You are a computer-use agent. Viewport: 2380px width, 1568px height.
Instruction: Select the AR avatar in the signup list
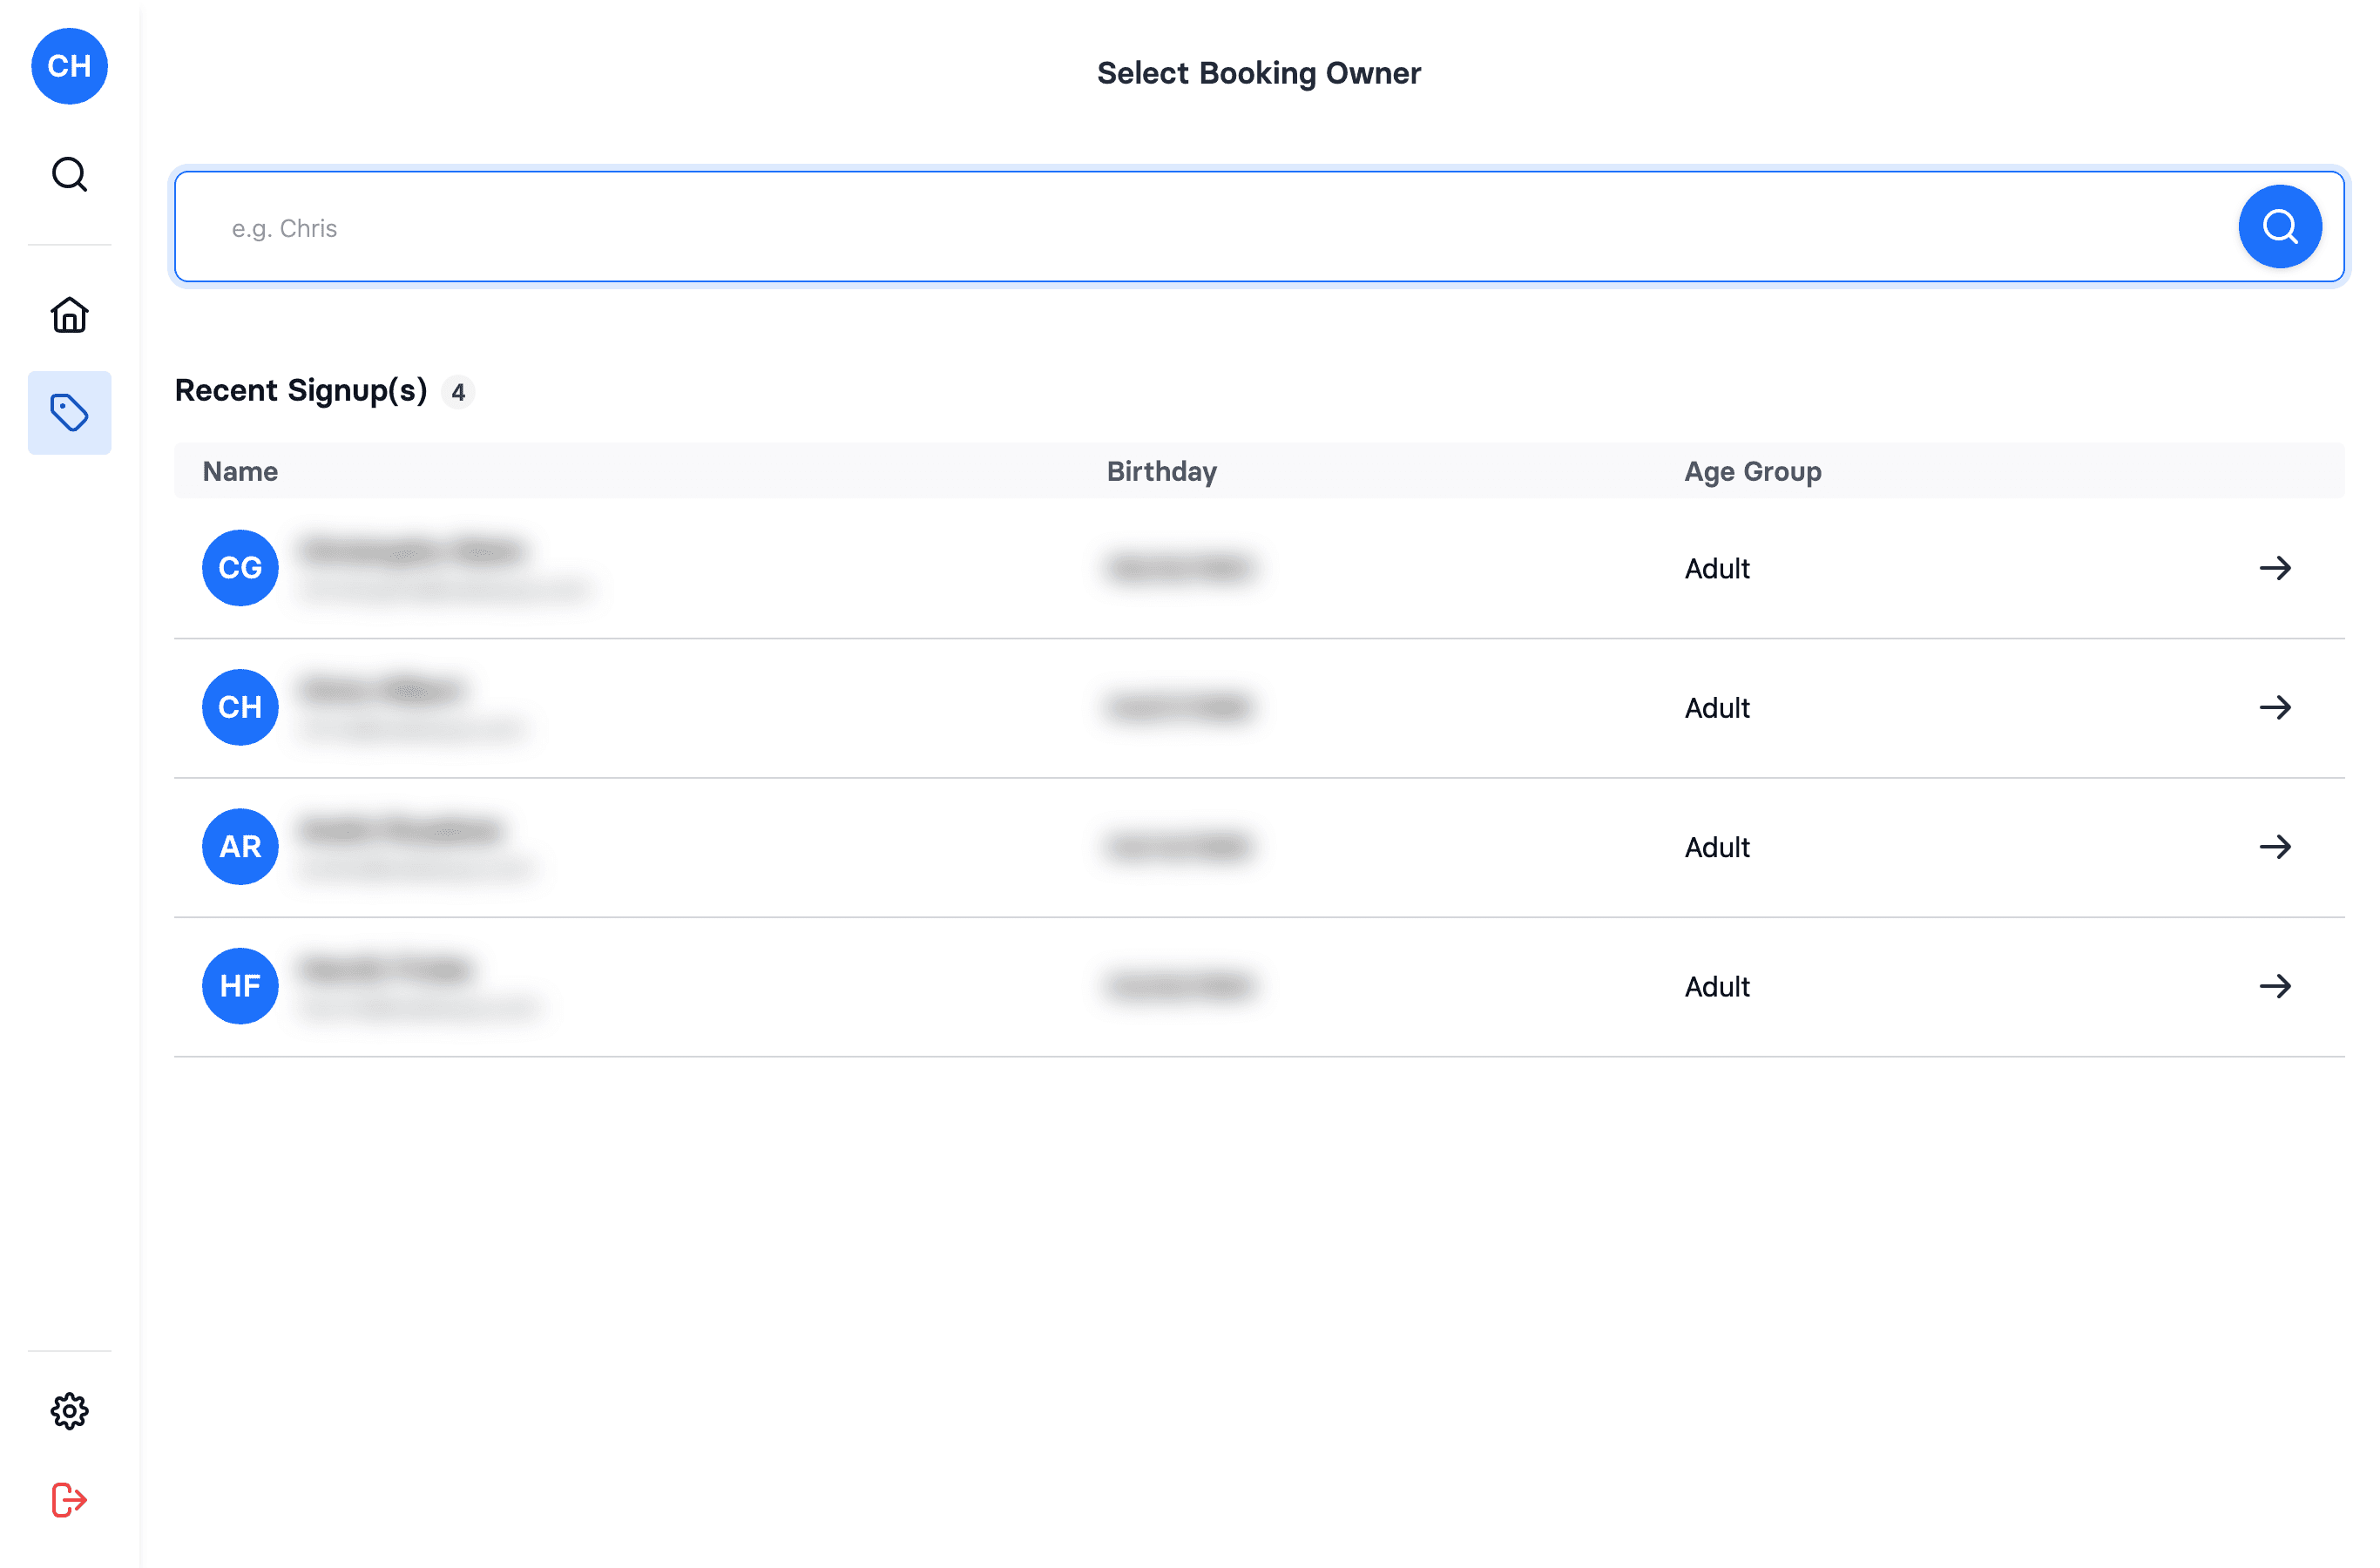[x=240, y=847]
